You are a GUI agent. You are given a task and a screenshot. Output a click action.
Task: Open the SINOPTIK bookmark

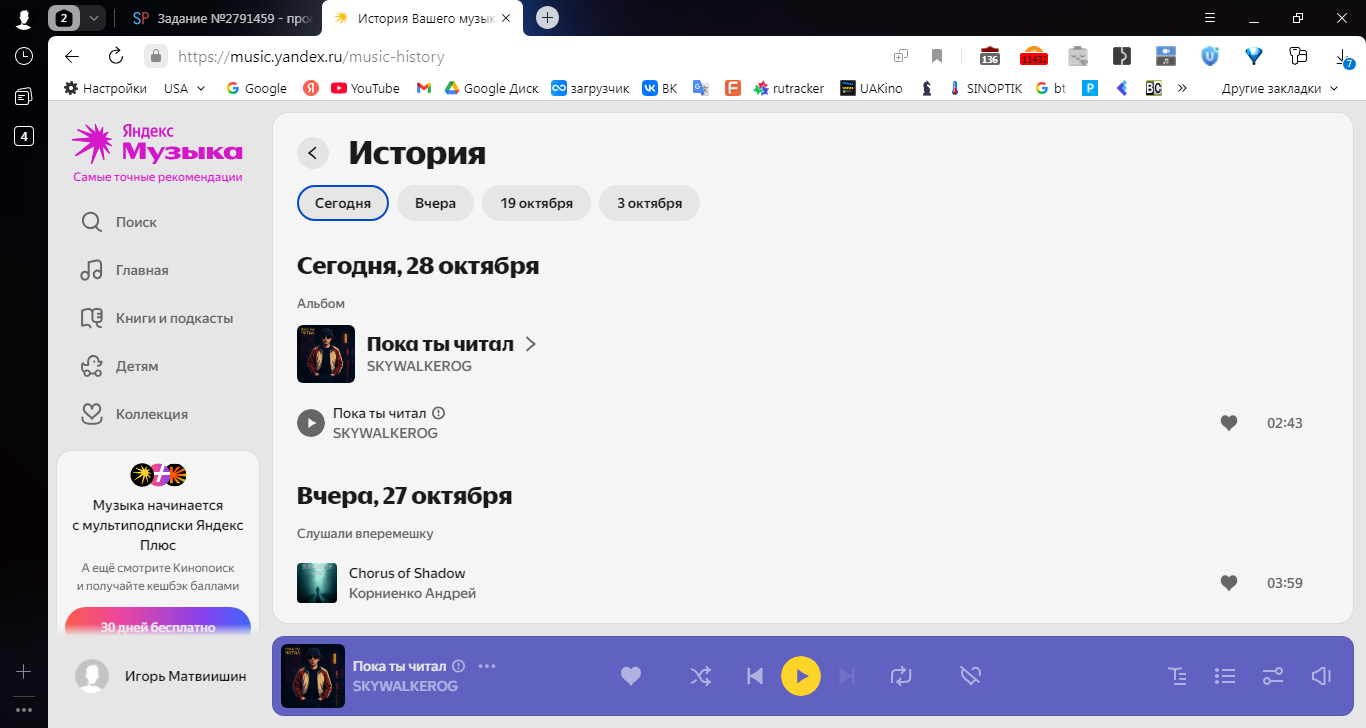[985, 88]
